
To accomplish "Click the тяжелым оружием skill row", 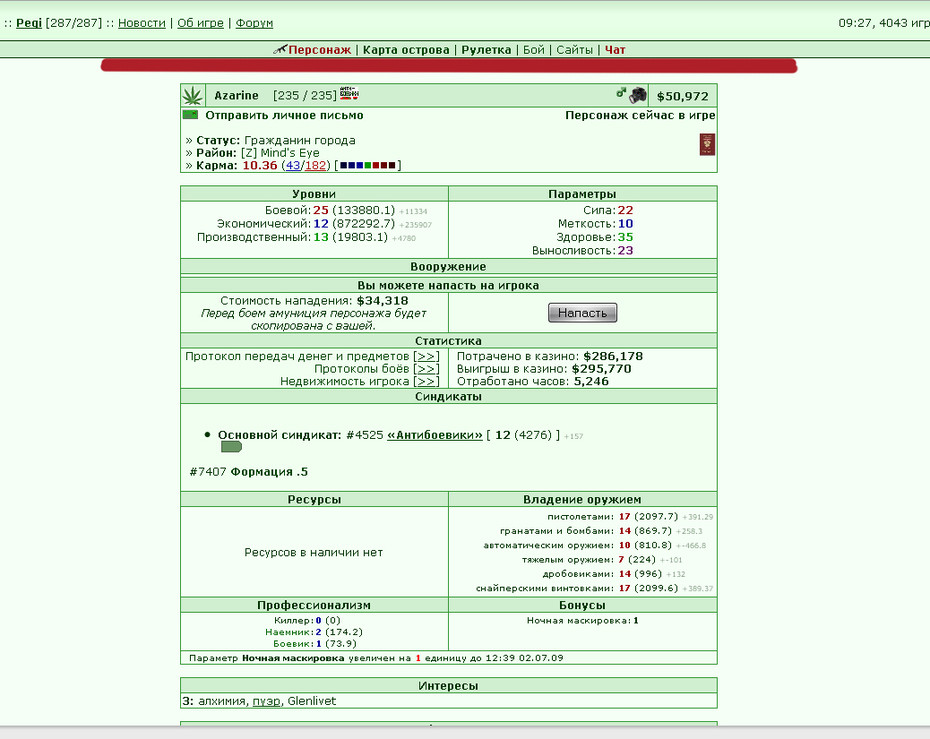I will point(602,560).
